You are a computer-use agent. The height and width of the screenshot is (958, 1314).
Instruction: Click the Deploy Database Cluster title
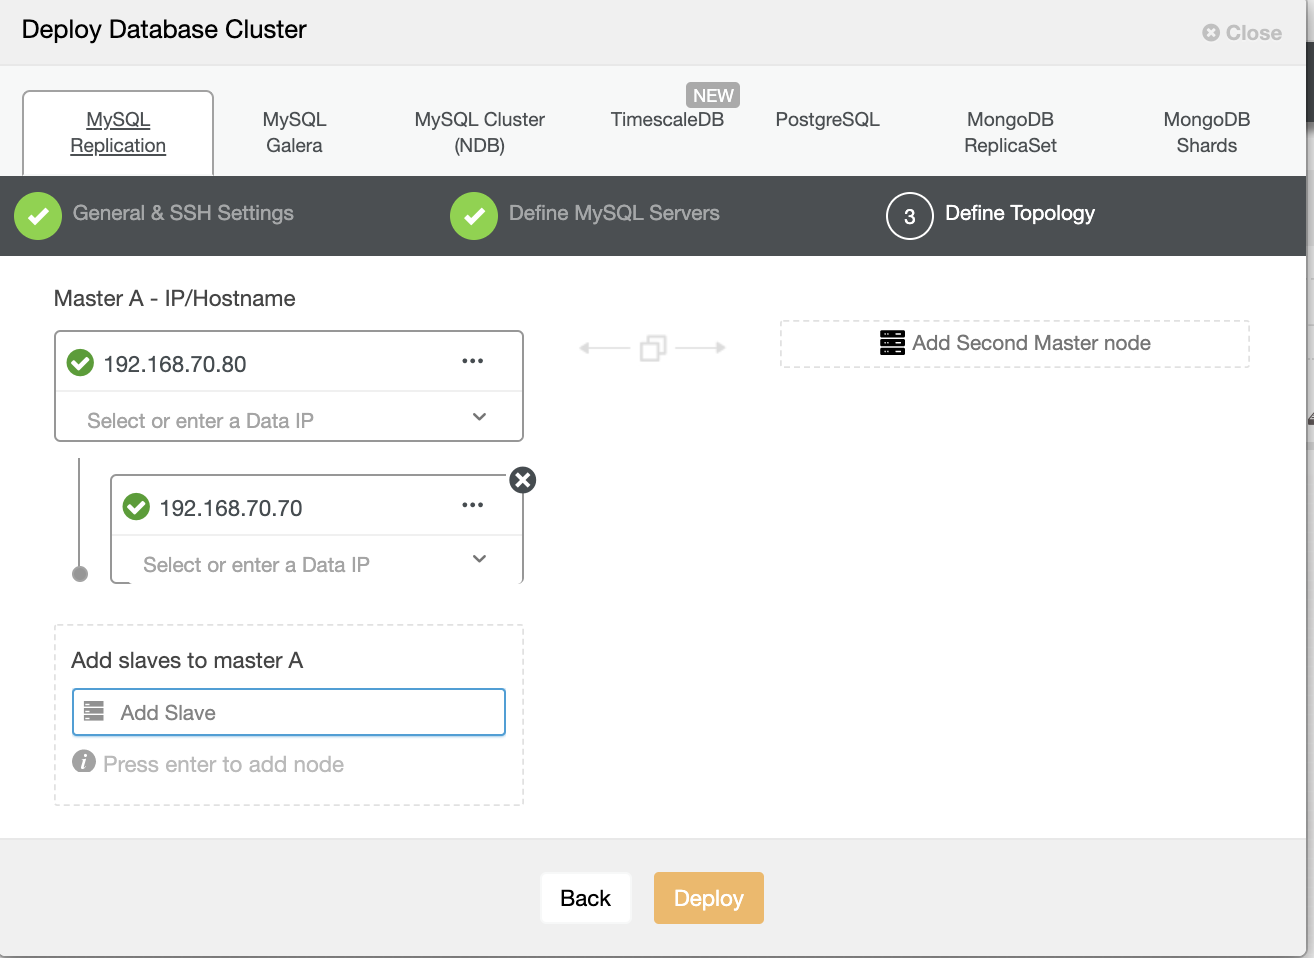click(x=164, y=30)
